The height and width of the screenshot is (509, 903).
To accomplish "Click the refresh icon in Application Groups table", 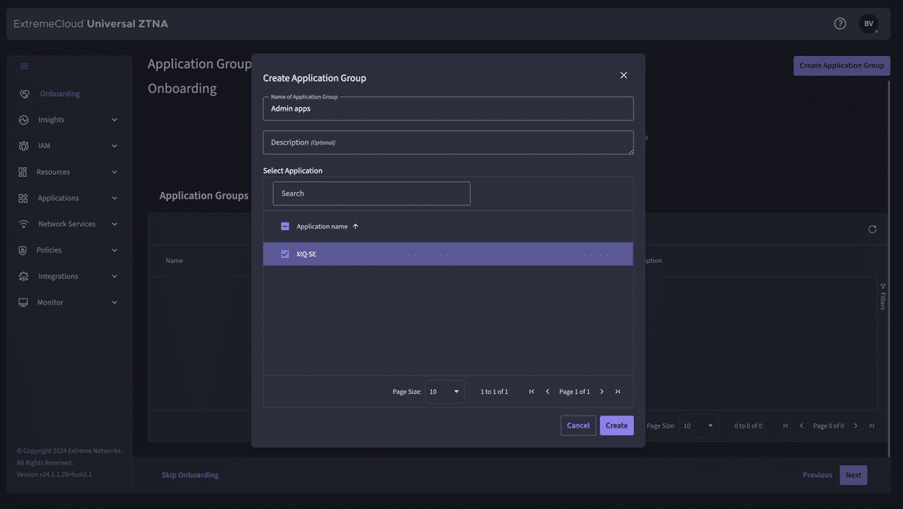I will point(872,230).
